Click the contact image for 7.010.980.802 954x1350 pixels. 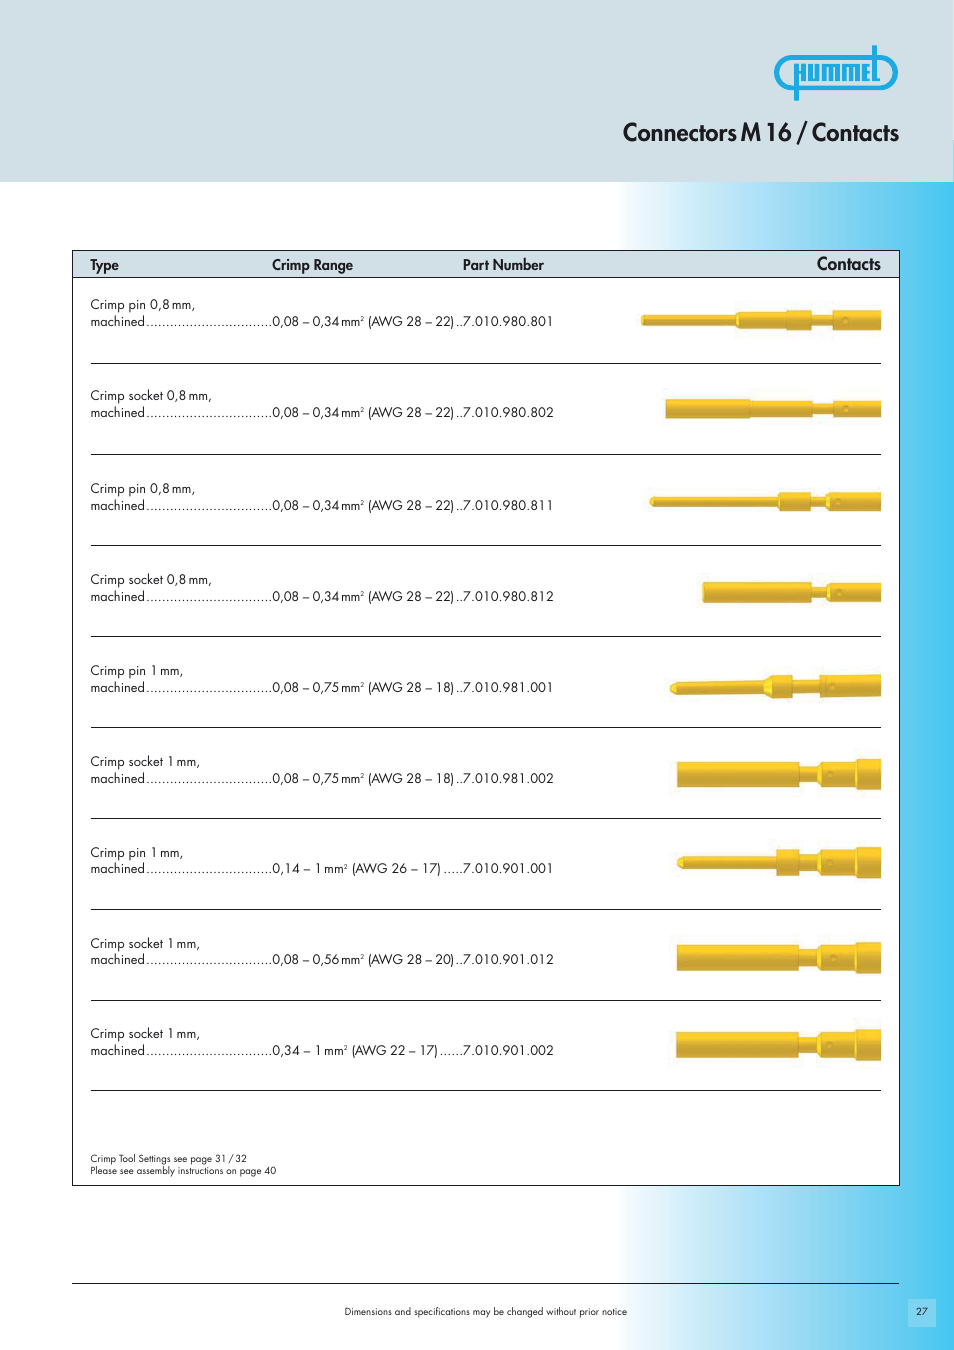[x=773, y=408]
